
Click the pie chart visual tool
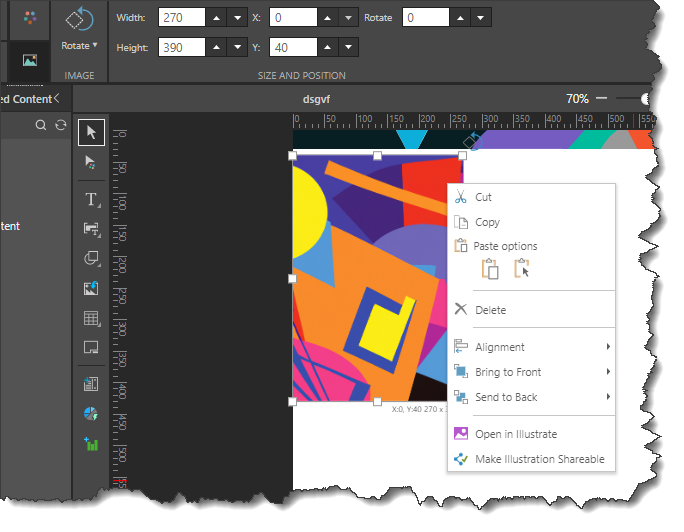[91, 413]
